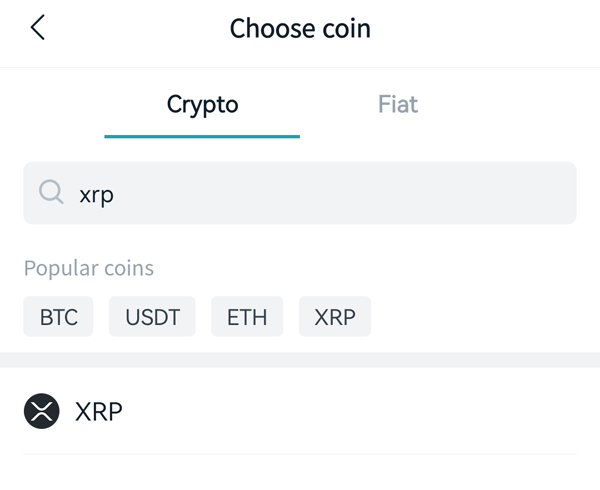Choose XRP from the search results list
The width and height of the screenshot is (600, 490).
[x=300, y=411]
